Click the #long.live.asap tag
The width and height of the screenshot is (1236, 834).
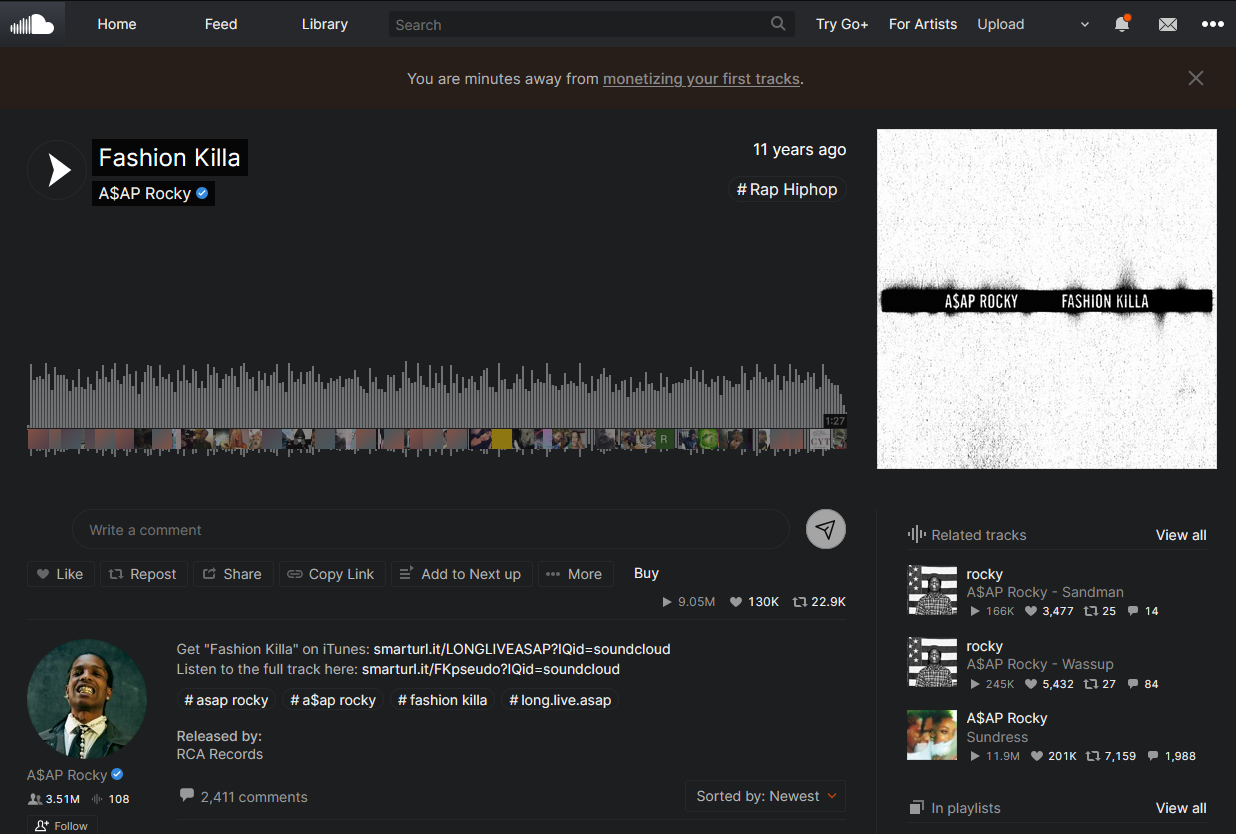[560, 700]
